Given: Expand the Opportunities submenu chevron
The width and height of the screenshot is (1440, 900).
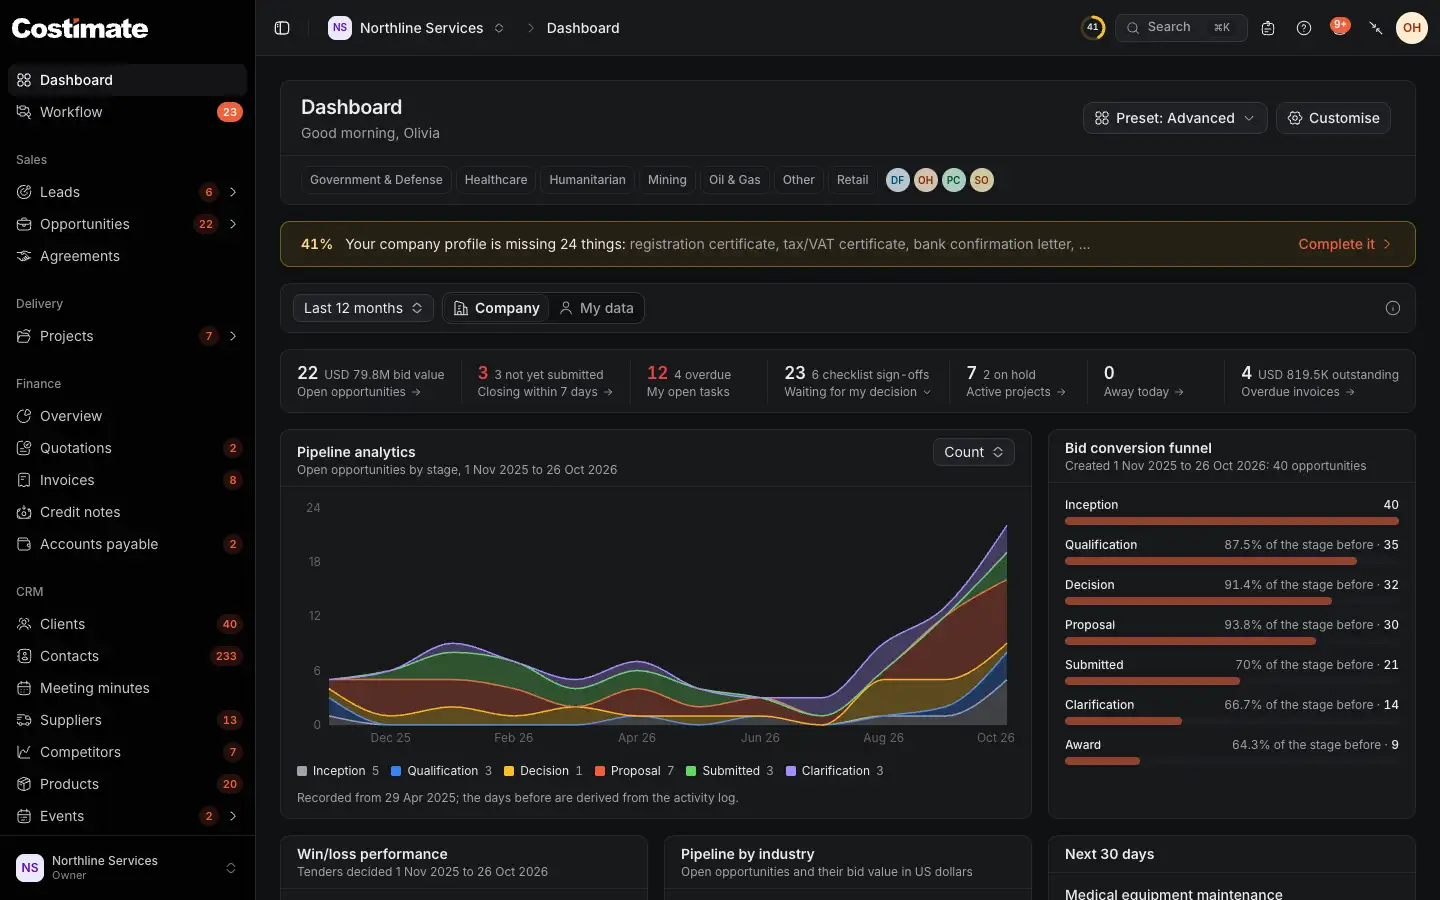Looking at the screenshot, I should [233, 224].
